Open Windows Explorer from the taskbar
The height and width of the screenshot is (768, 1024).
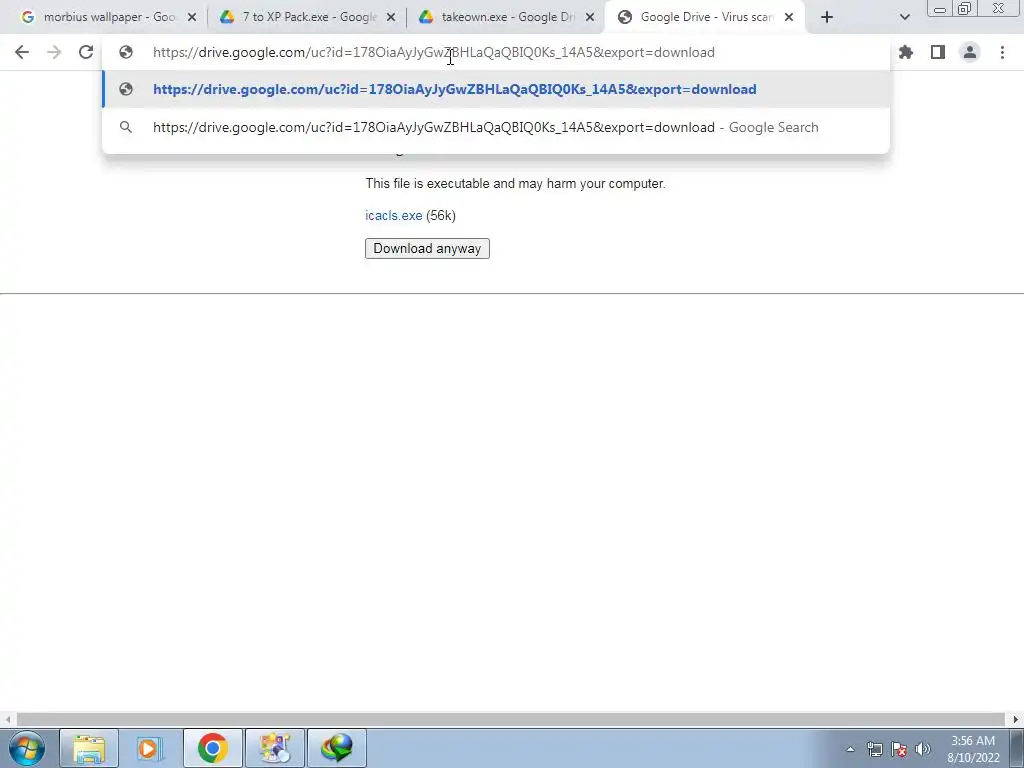point(89,748)
